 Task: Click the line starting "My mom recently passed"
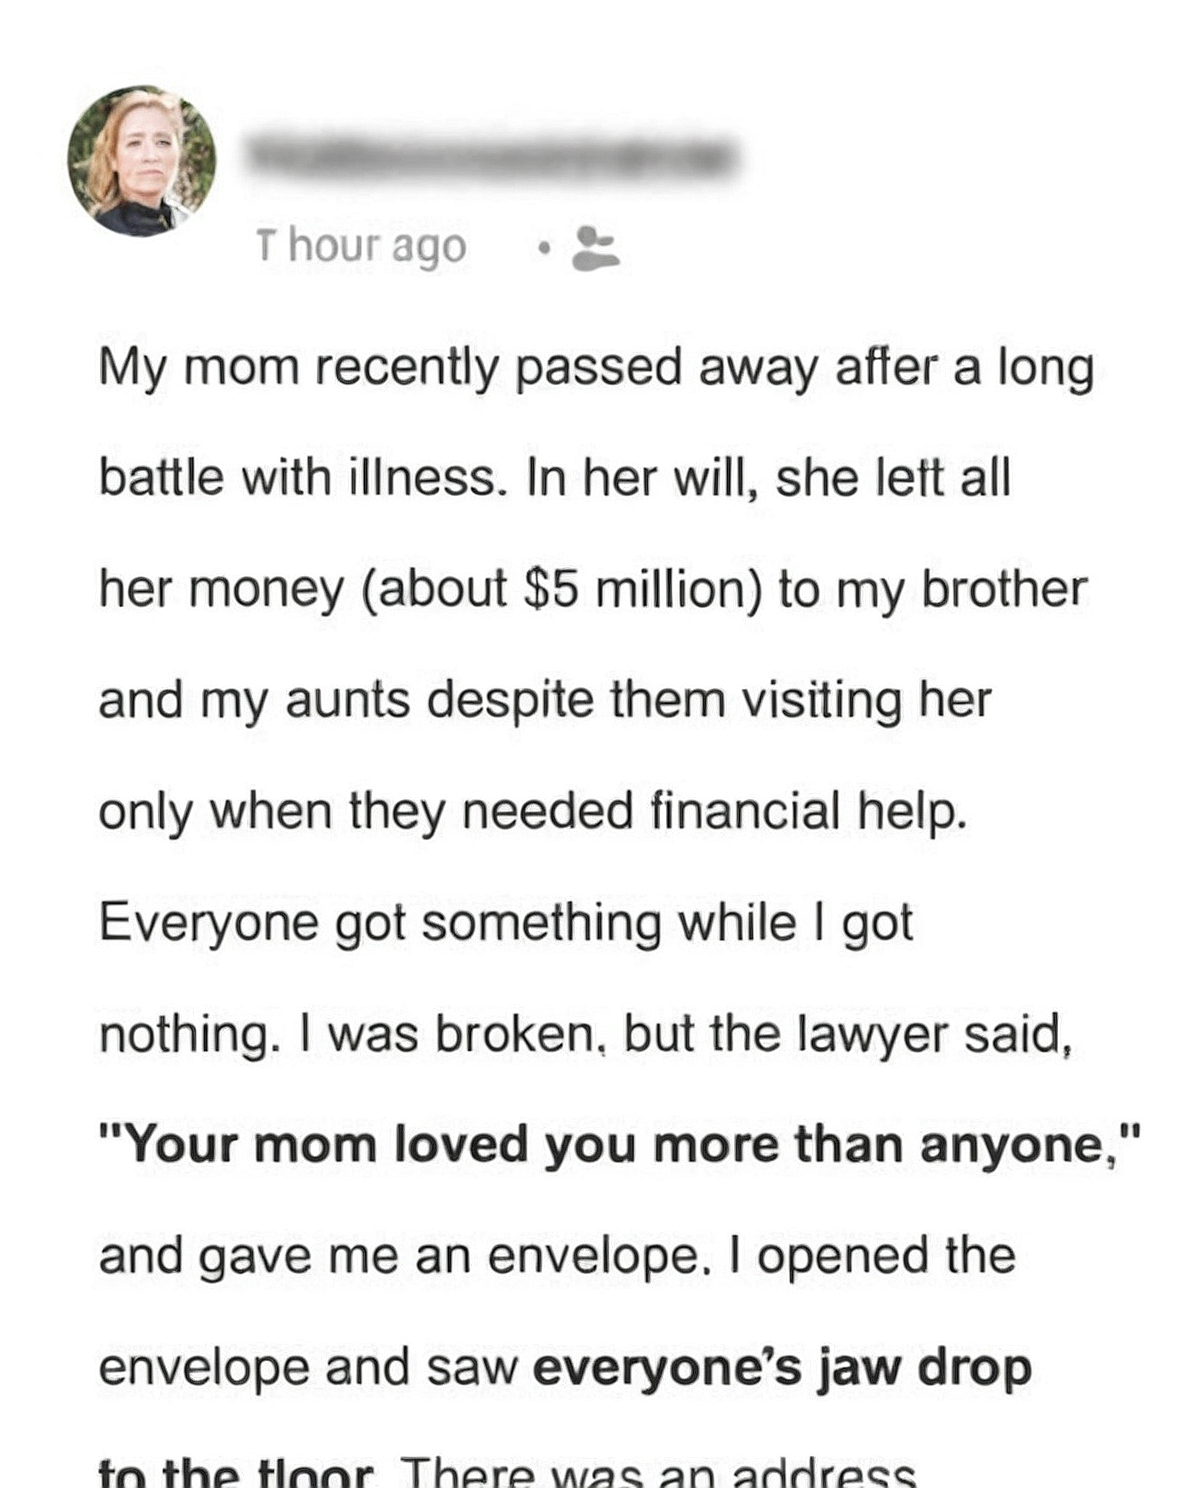tap(596, 368)
